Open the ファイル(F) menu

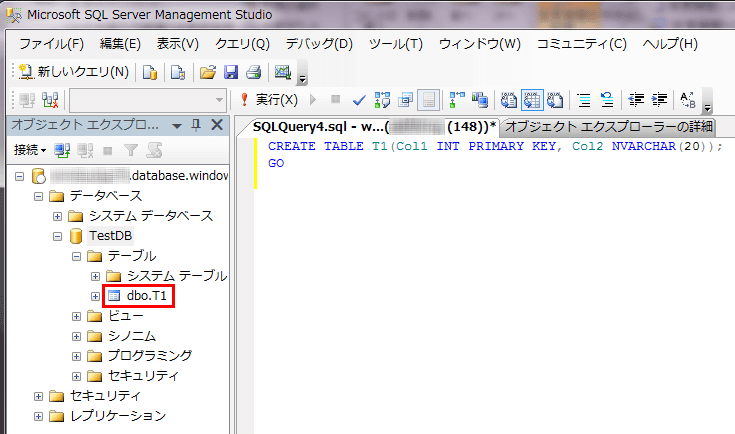coord(52,44)
